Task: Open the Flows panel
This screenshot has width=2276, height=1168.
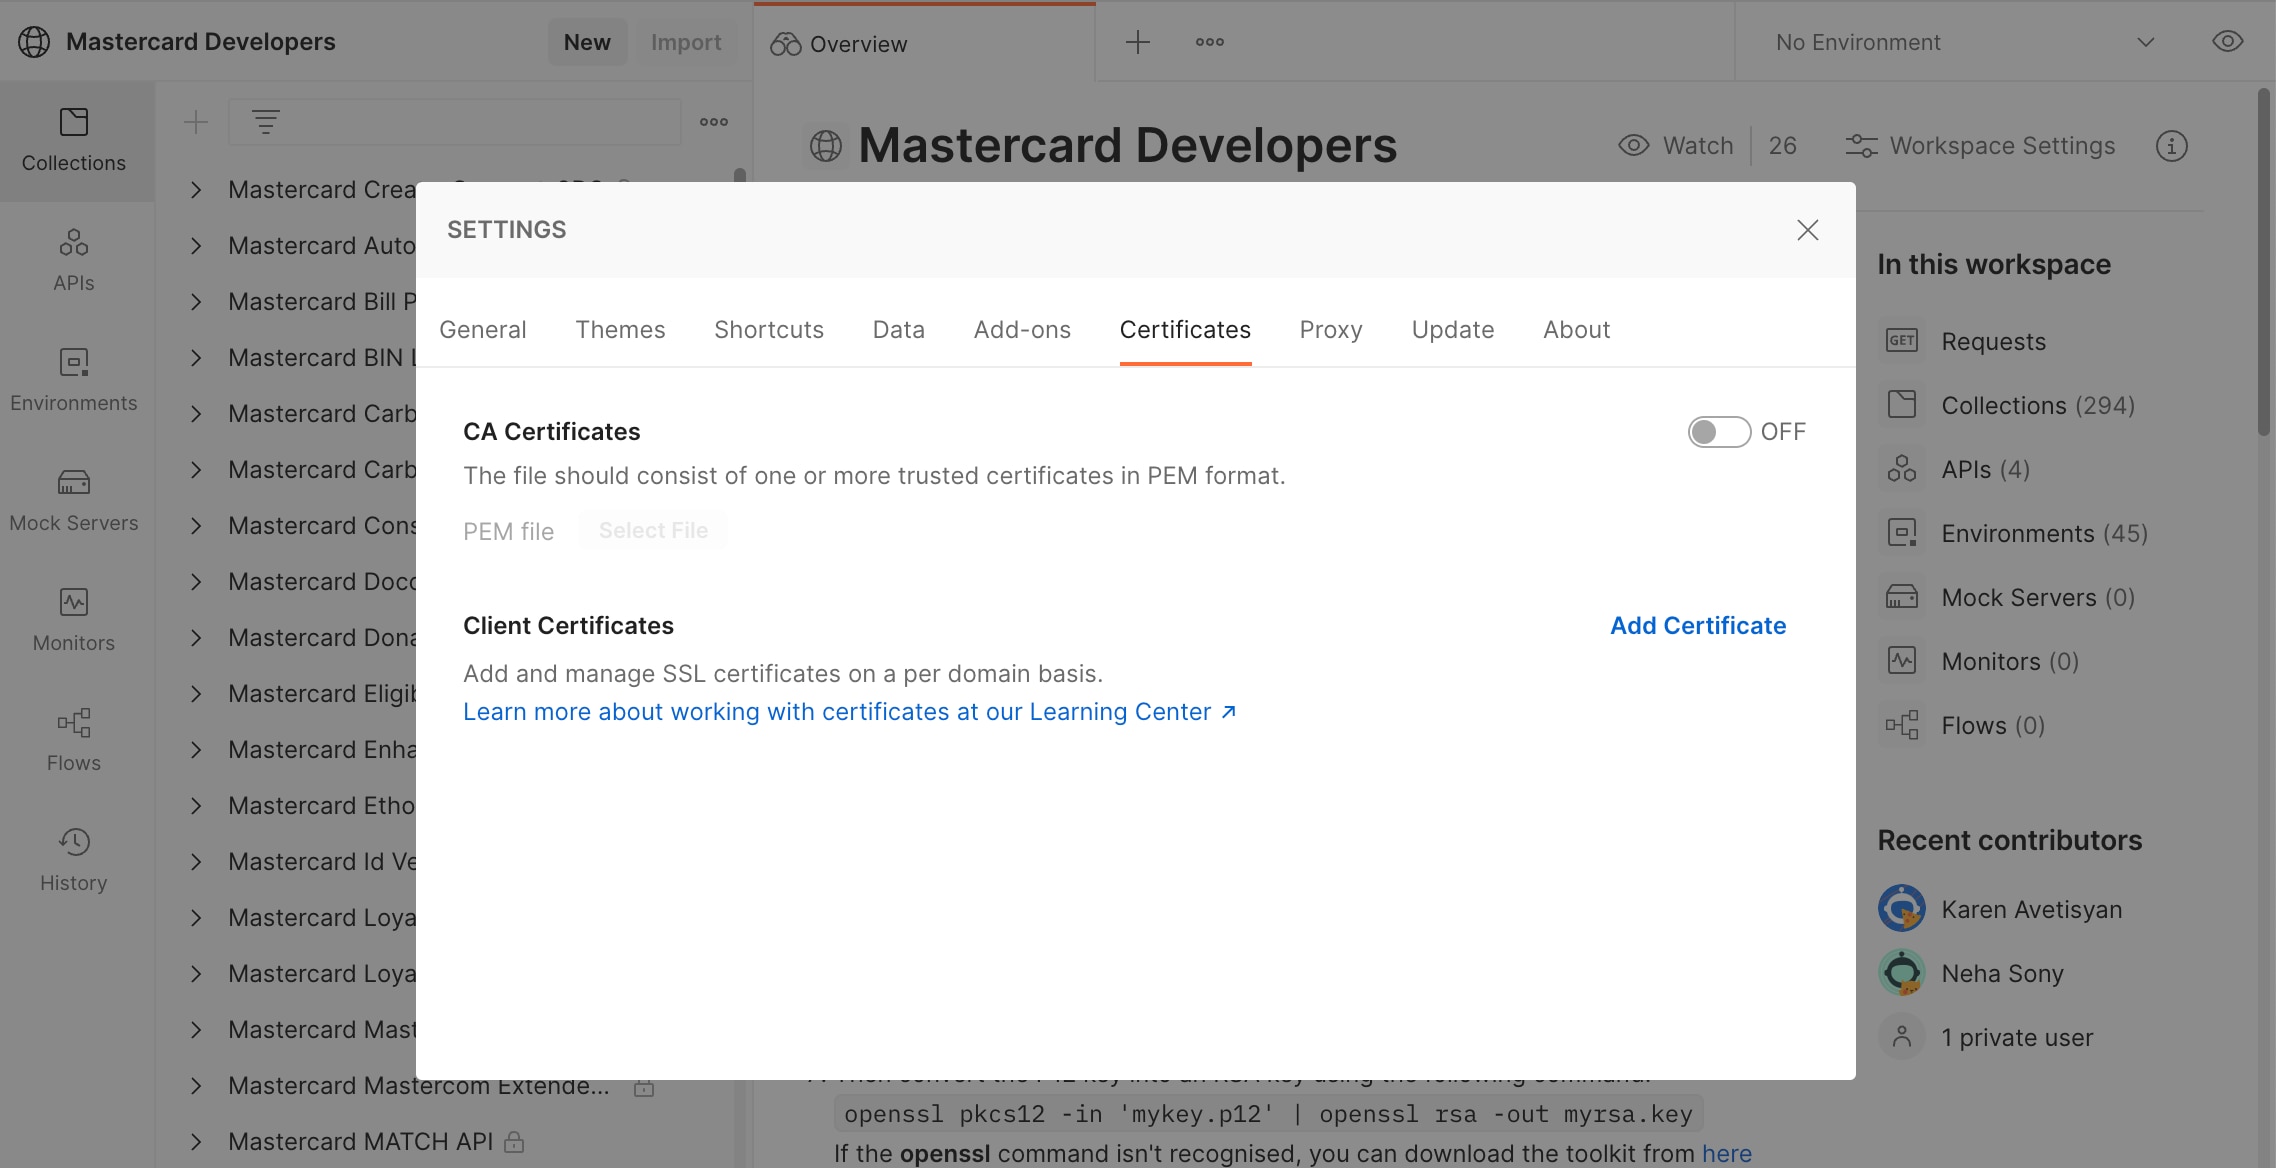Action: (x=74, y=740)
